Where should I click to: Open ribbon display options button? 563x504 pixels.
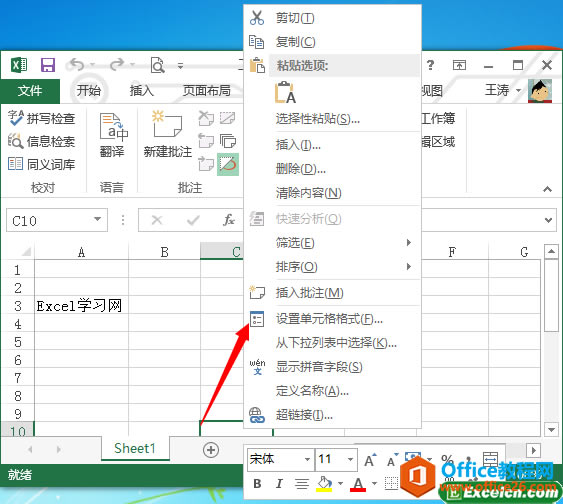(x=459, y=65)
